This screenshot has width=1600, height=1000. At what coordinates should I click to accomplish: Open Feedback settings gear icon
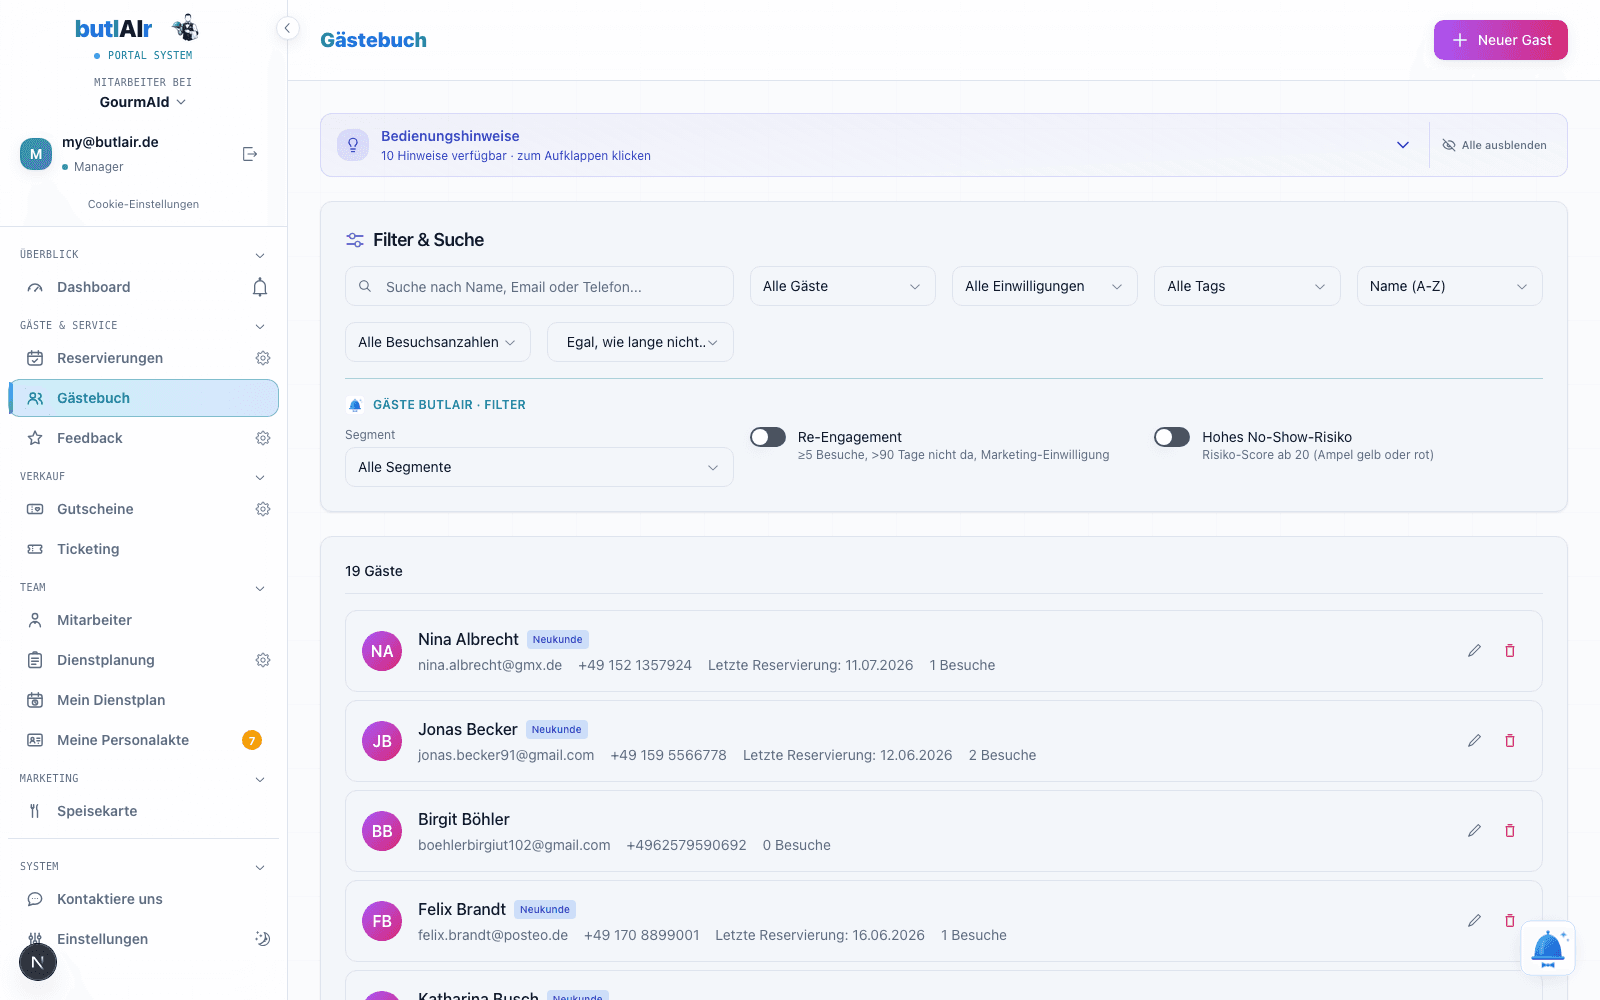(x=263, y=438)
